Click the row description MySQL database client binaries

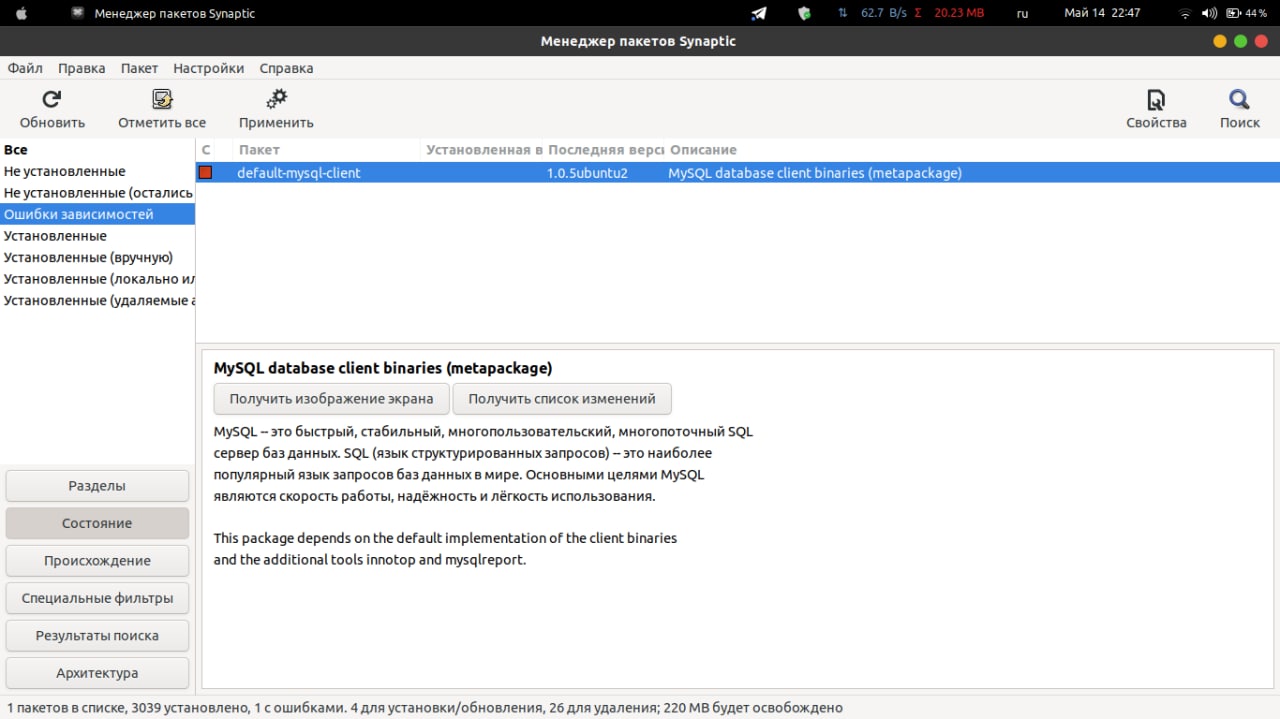(x=815, y=173)
